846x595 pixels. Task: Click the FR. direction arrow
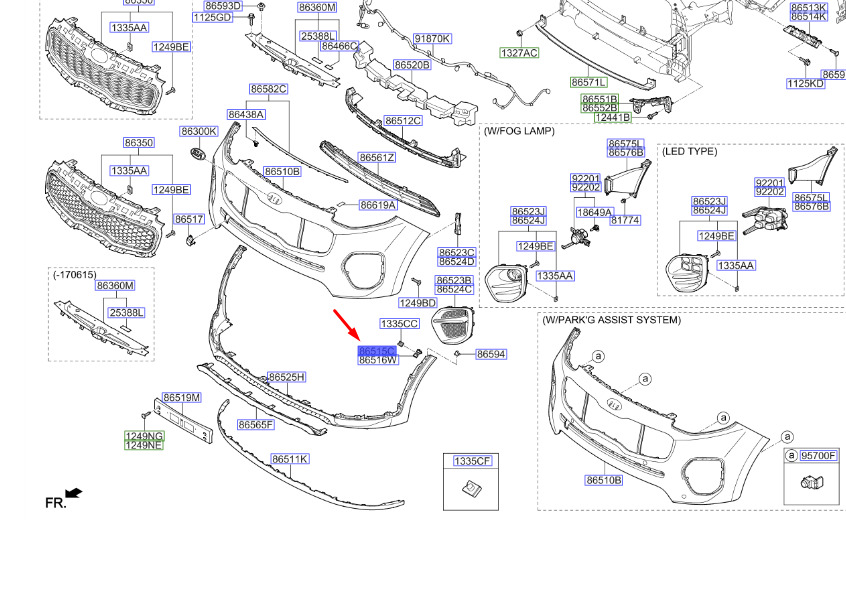click(72, 493)
